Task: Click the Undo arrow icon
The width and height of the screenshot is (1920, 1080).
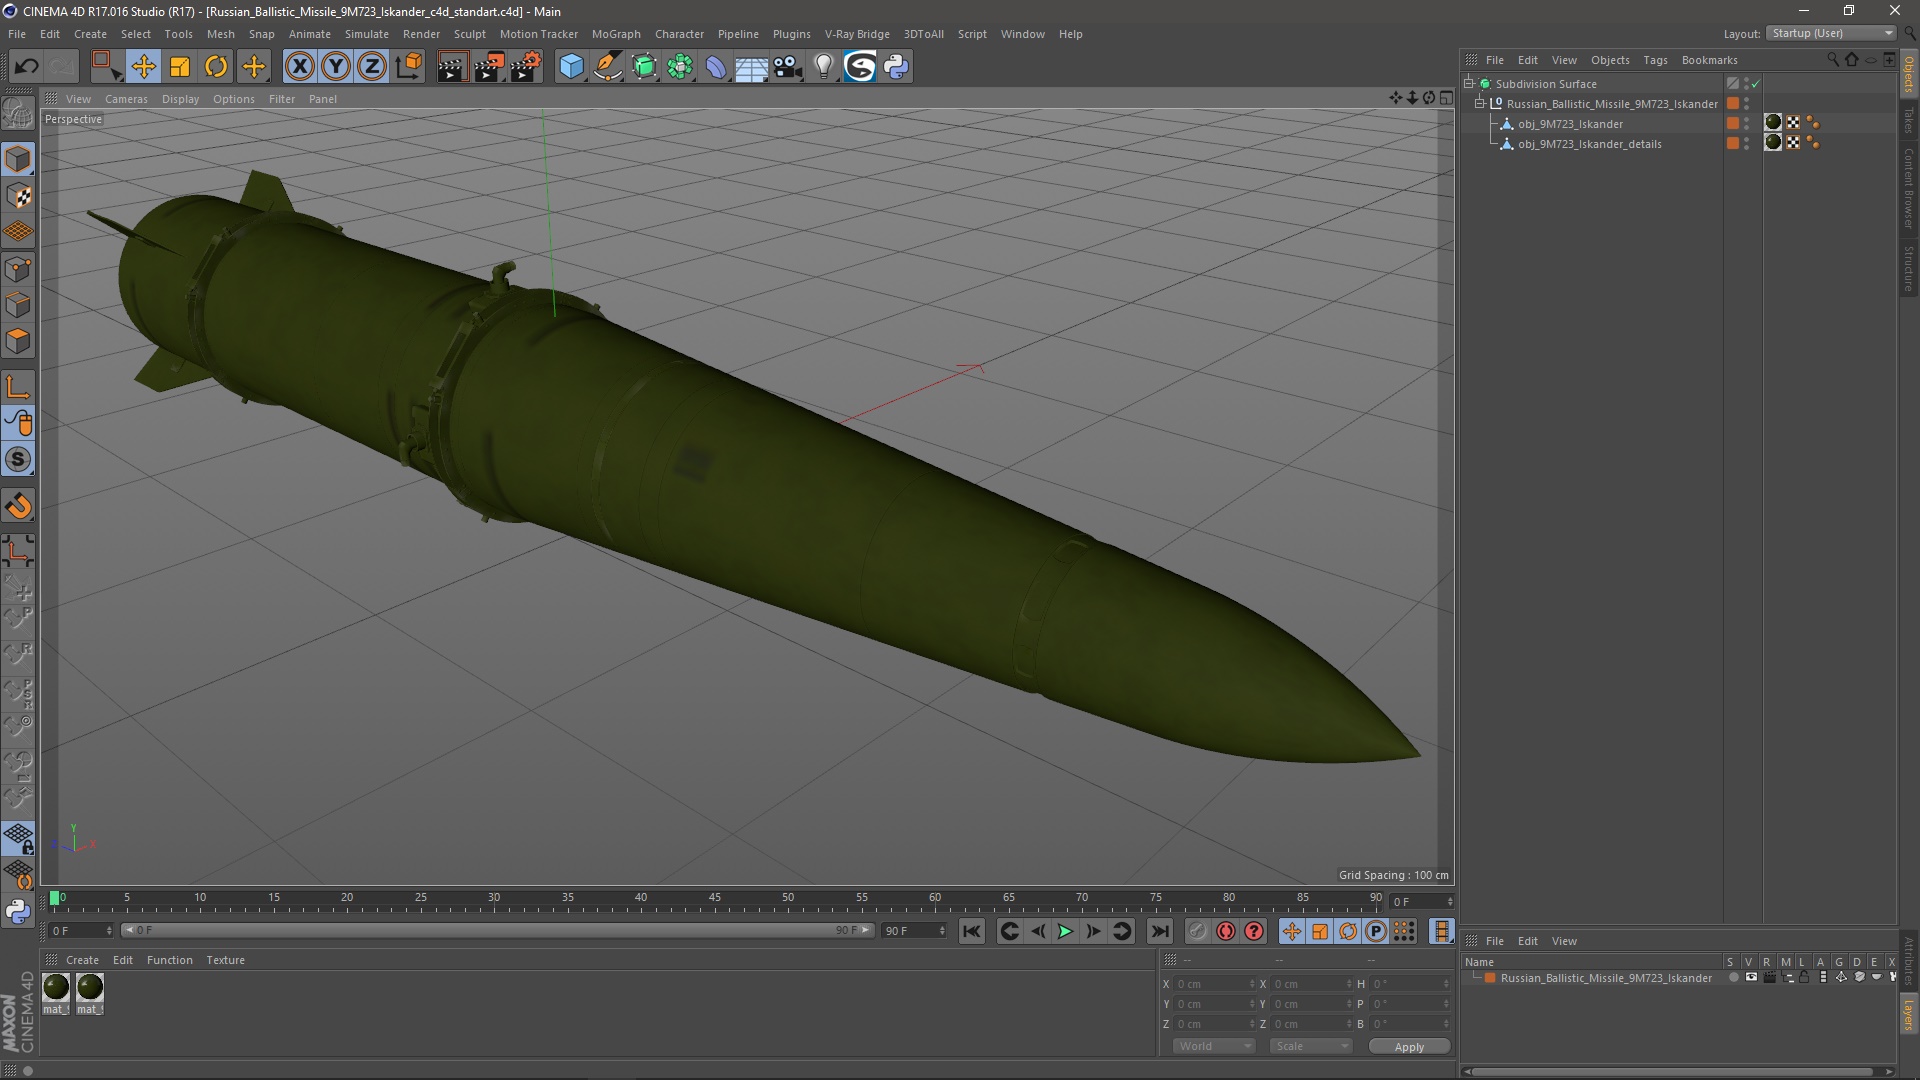Action: point(27,67)
